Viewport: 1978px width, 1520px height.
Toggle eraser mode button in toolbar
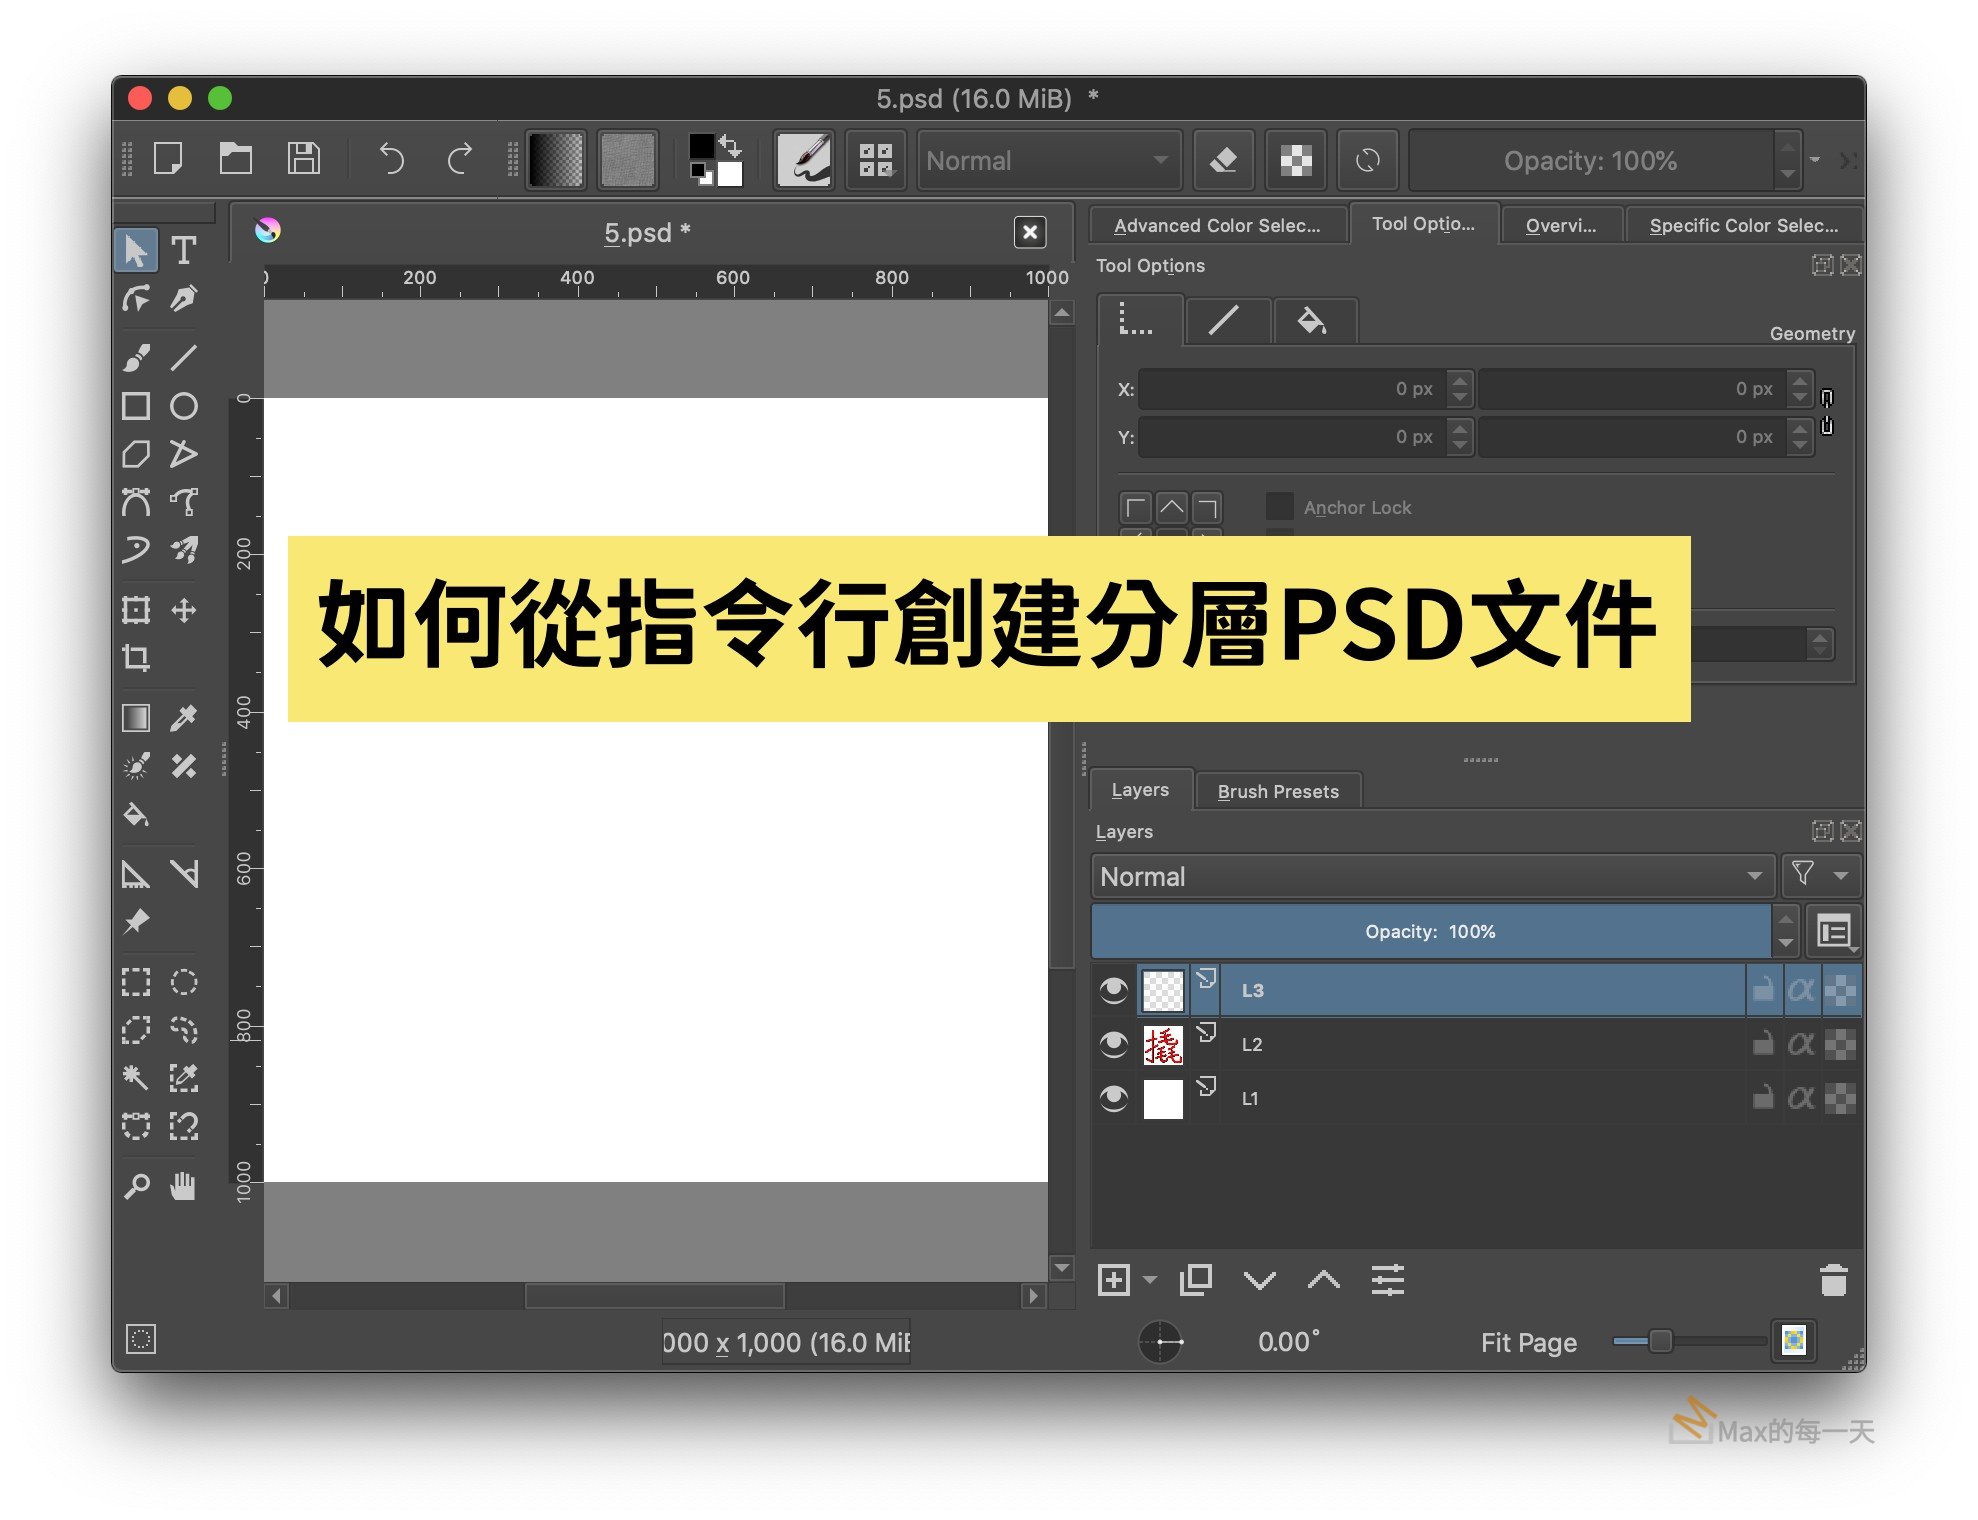pyautogui.click(x=1223, y=160)
